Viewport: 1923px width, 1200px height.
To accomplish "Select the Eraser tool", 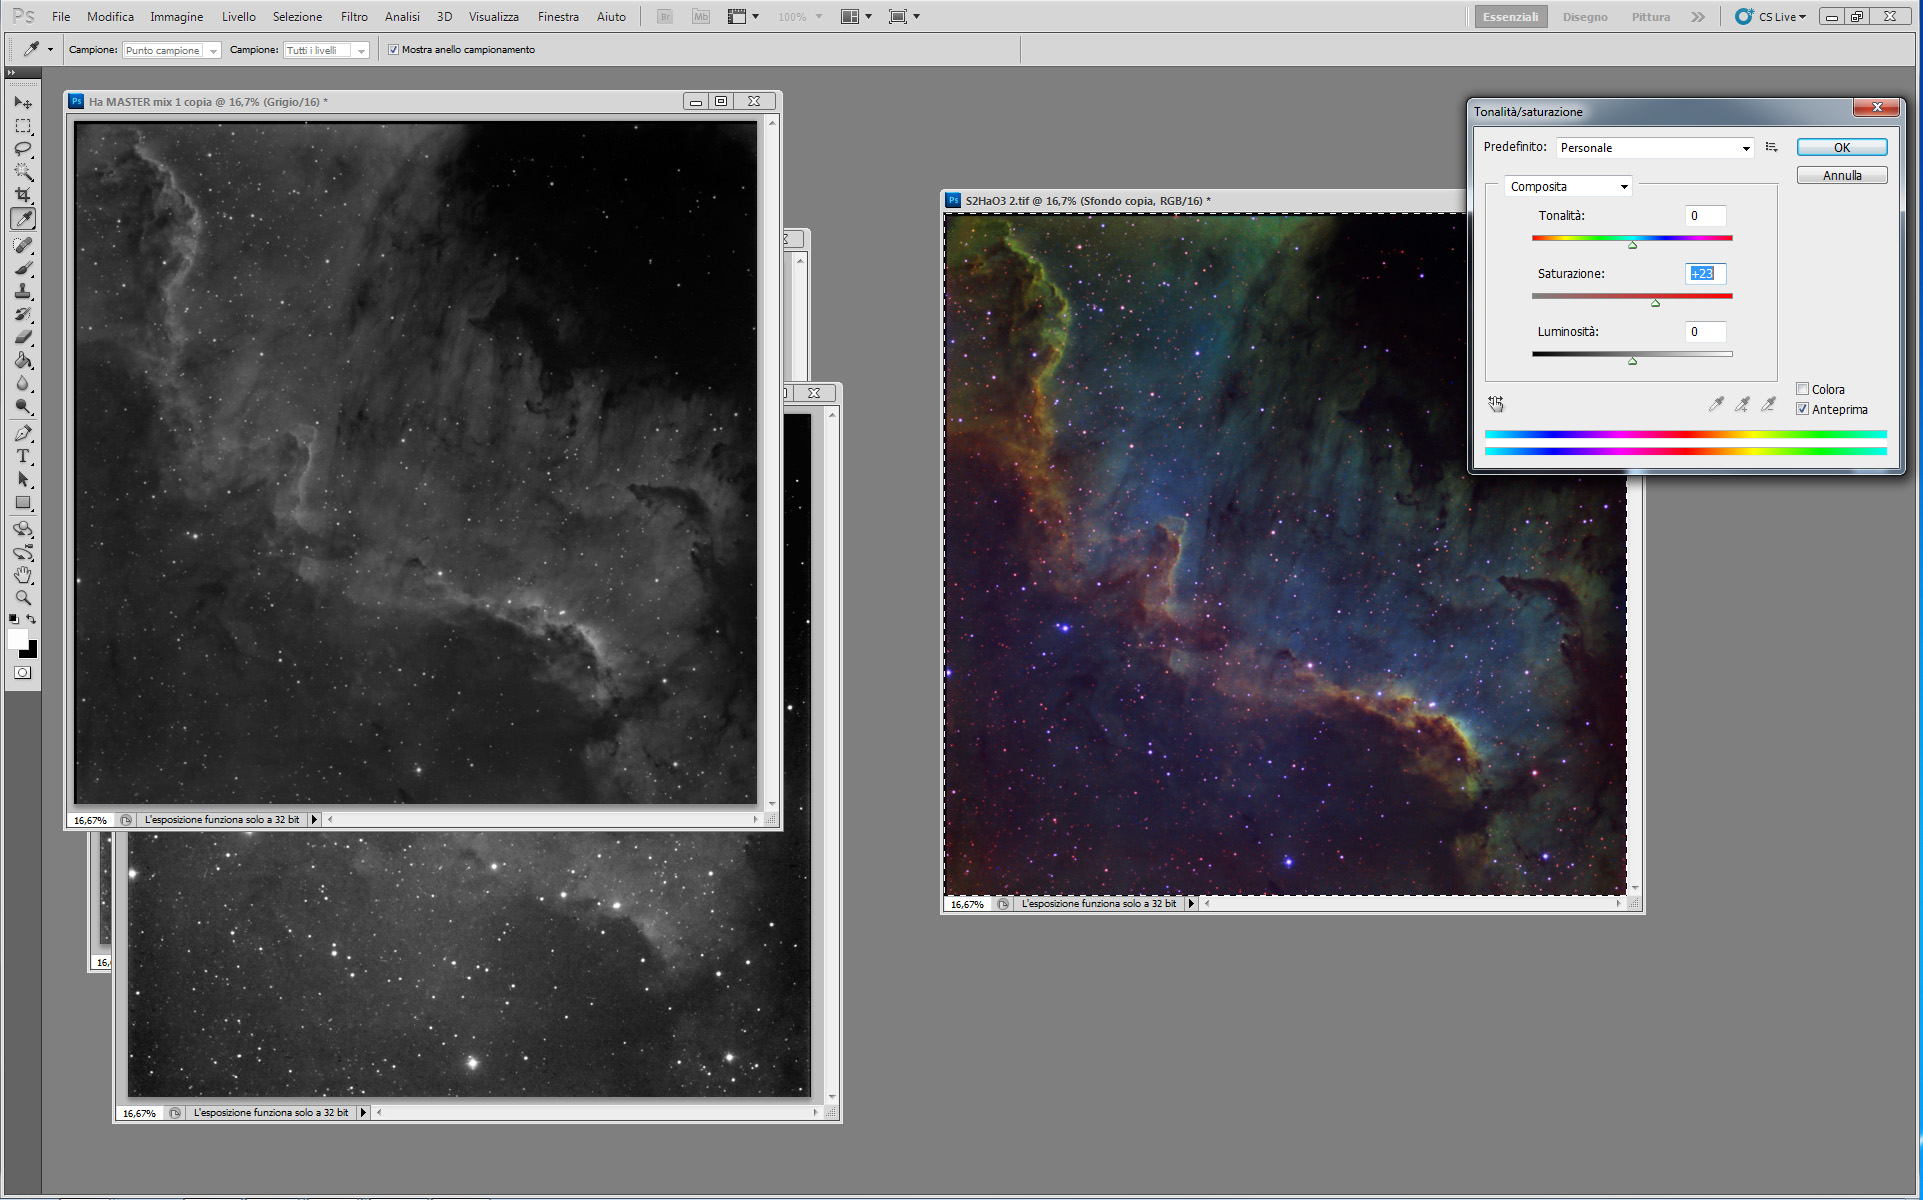I will point(23,337).
